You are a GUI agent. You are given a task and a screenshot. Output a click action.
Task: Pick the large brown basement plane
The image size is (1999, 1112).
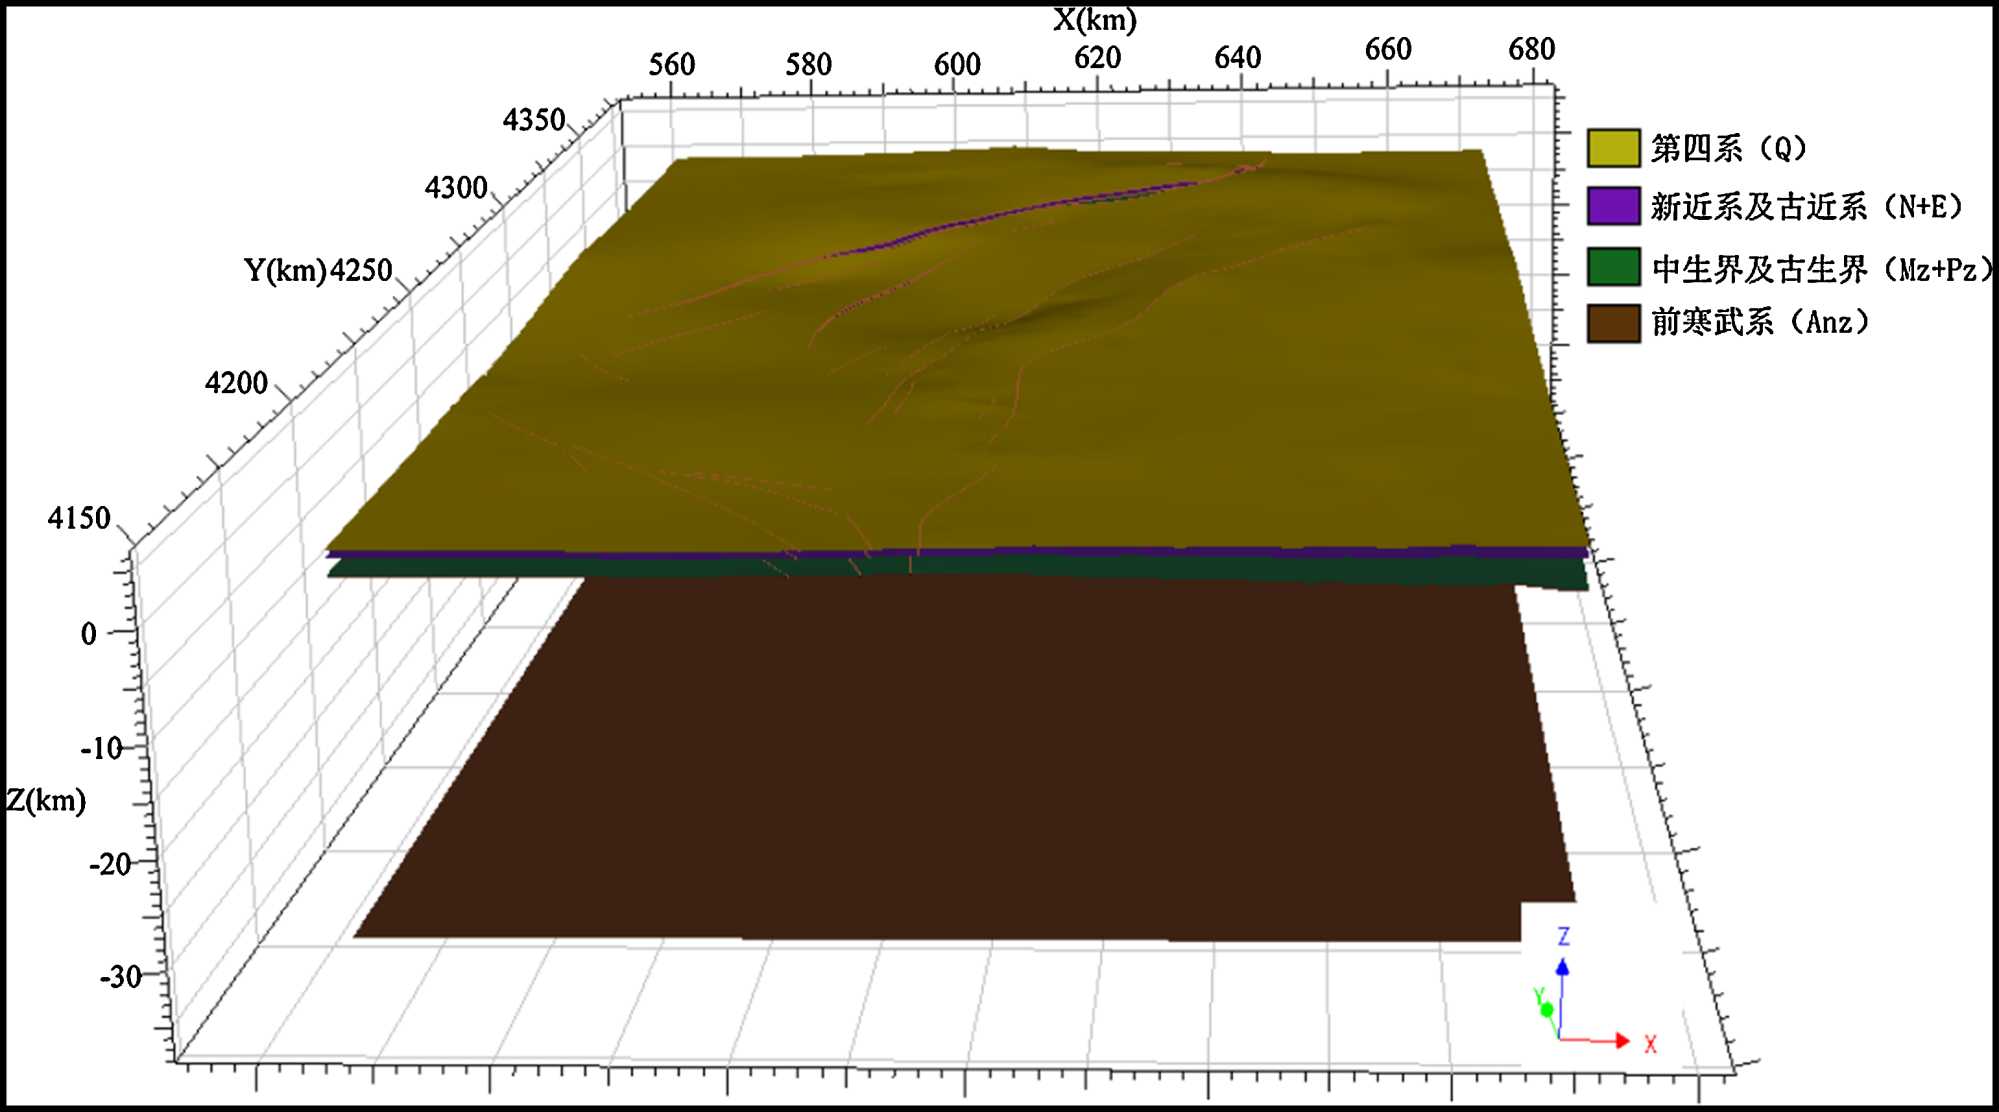tap(960, 760)
